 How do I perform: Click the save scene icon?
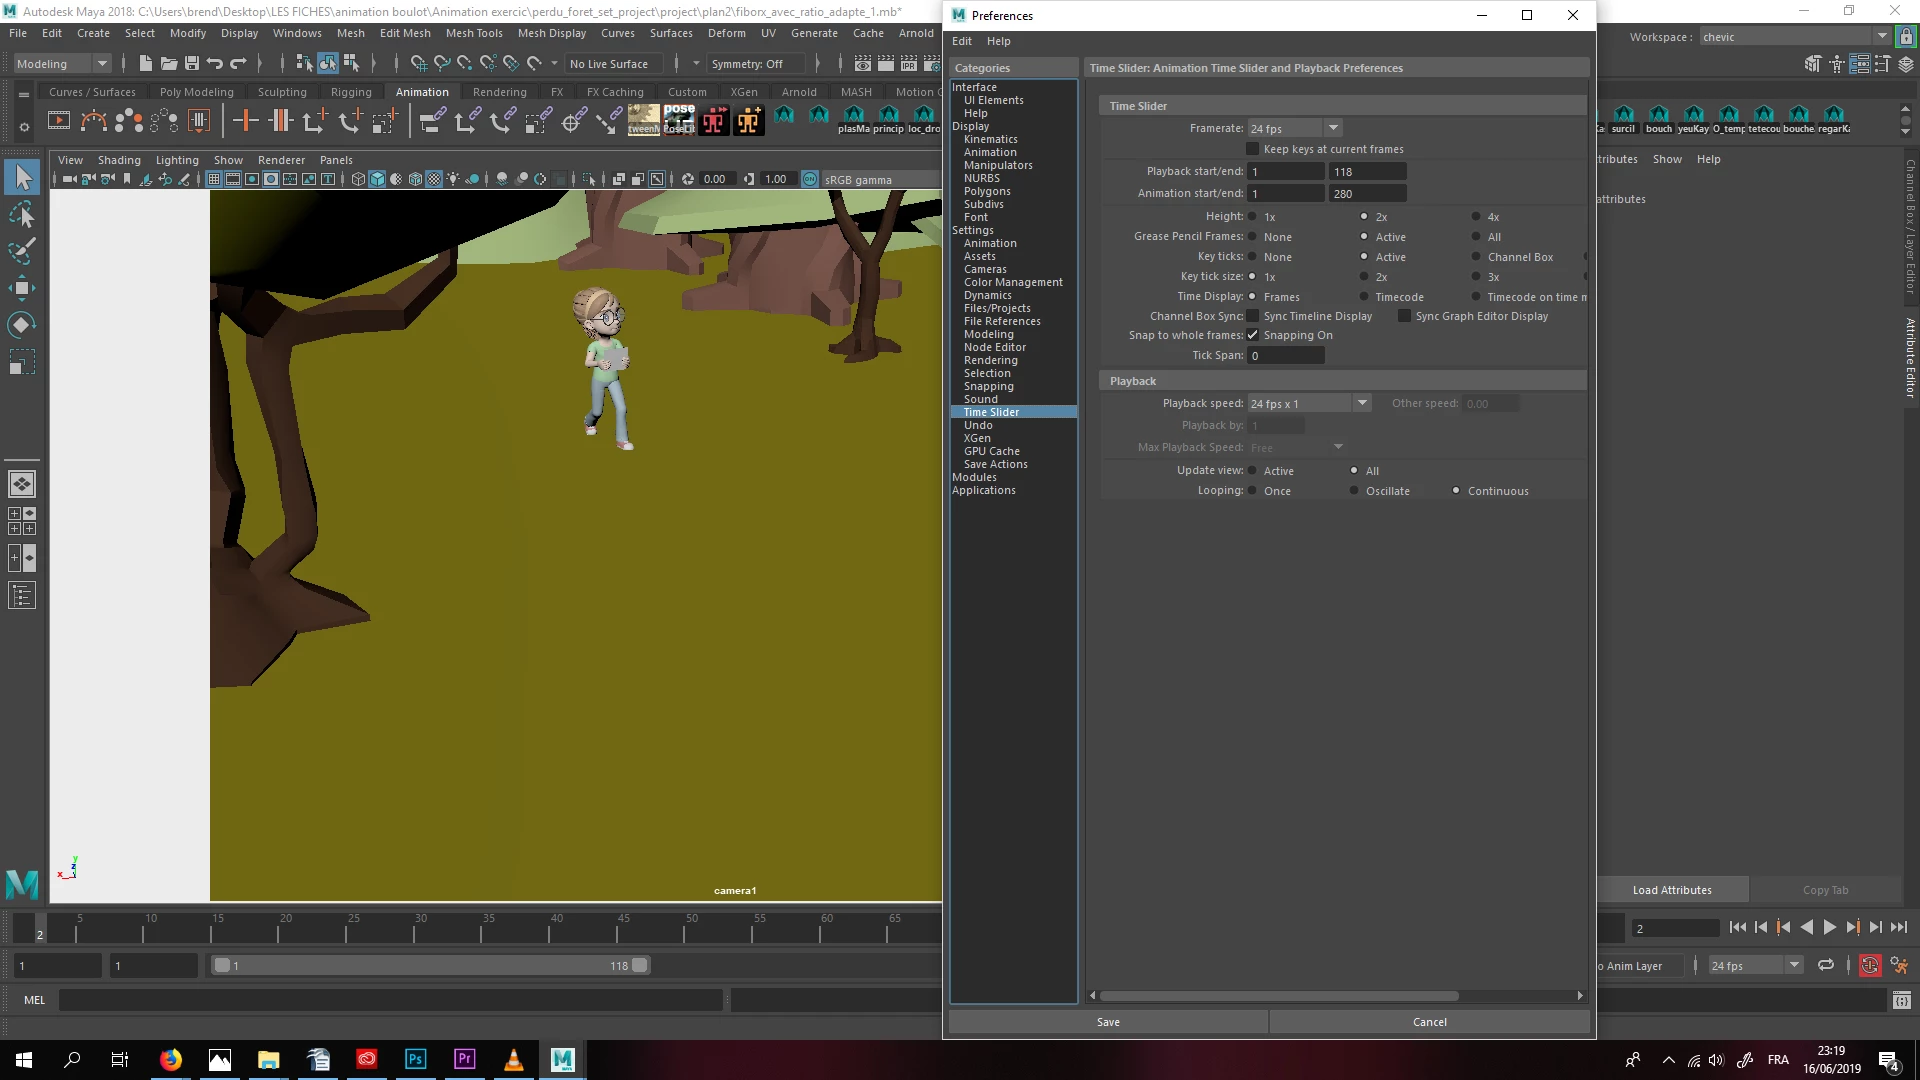click(192, 63)
